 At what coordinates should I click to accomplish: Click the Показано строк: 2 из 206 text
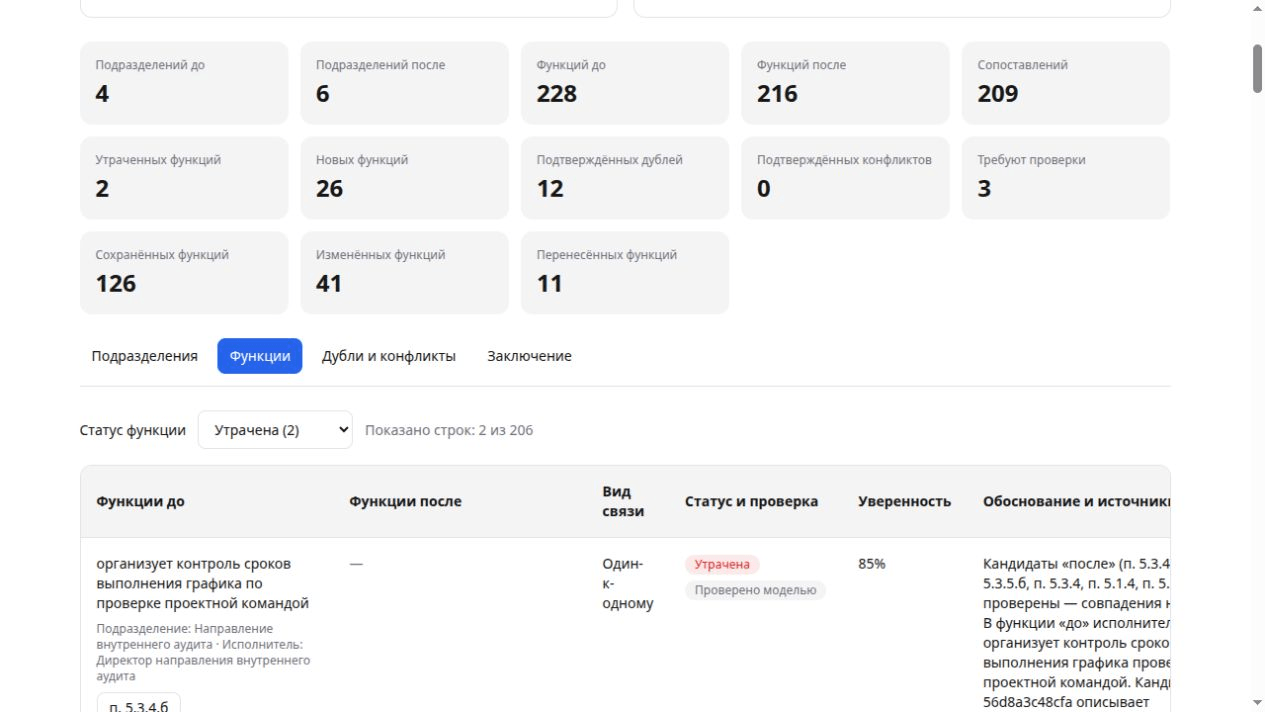(x=449, y=430)
